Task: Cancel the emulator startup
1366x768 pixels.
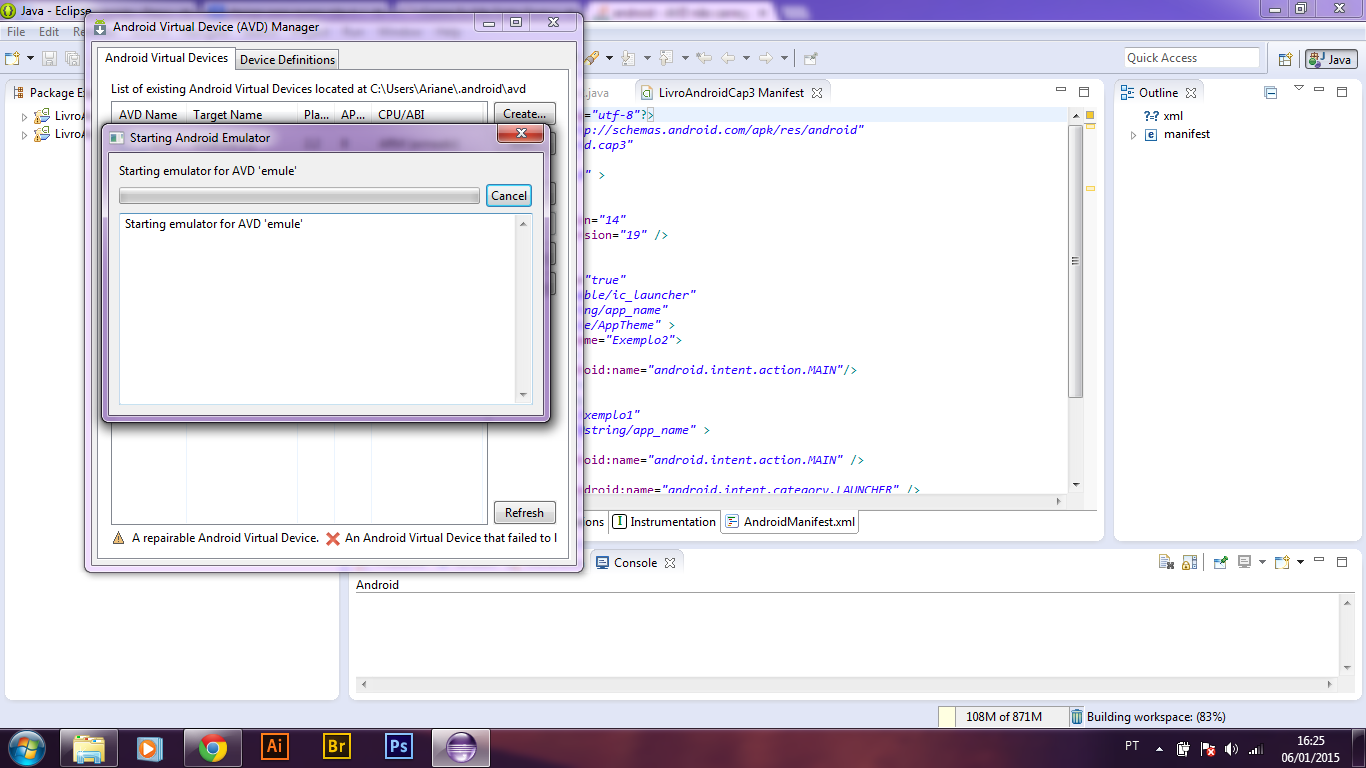Action: tap(509, 196)
